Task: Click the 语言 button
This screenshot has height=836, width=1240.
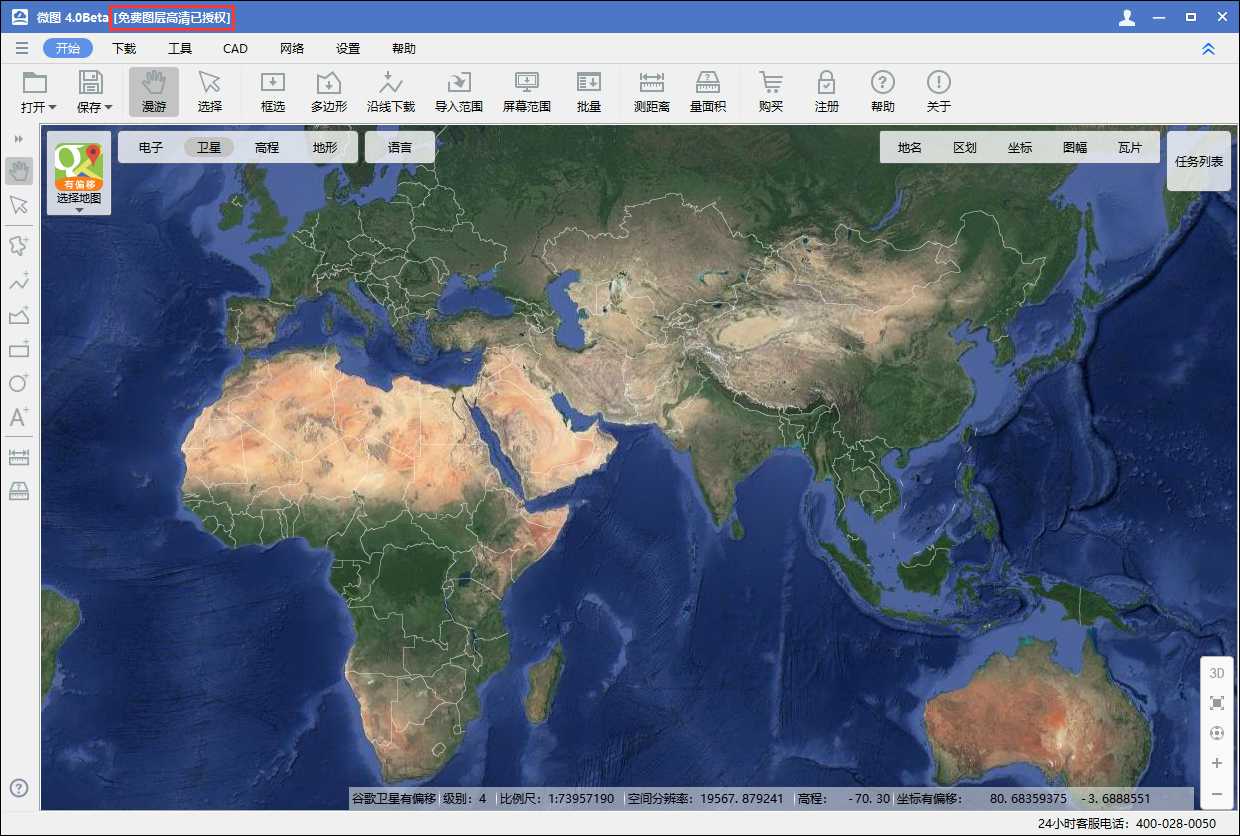Action: tap(400, 147)
